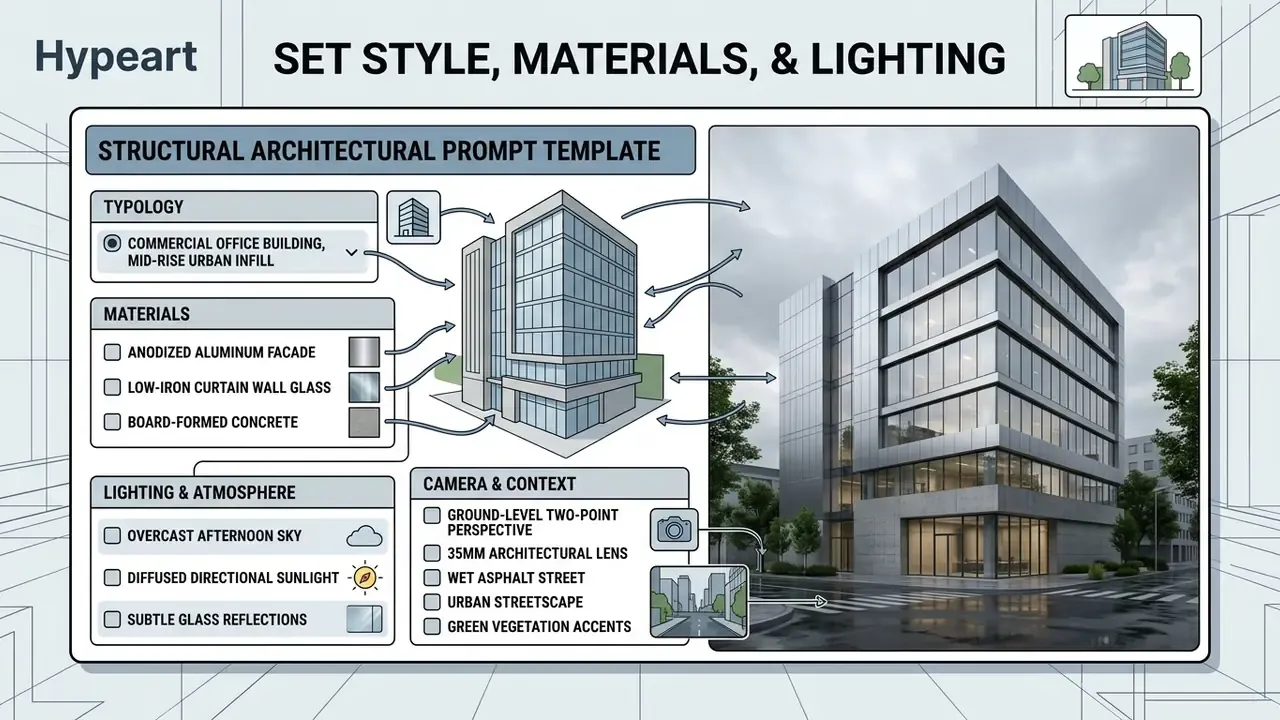Open the typology dropdown chevron
The width and height of the screenshot is (1280, 720).
(351, 253)
